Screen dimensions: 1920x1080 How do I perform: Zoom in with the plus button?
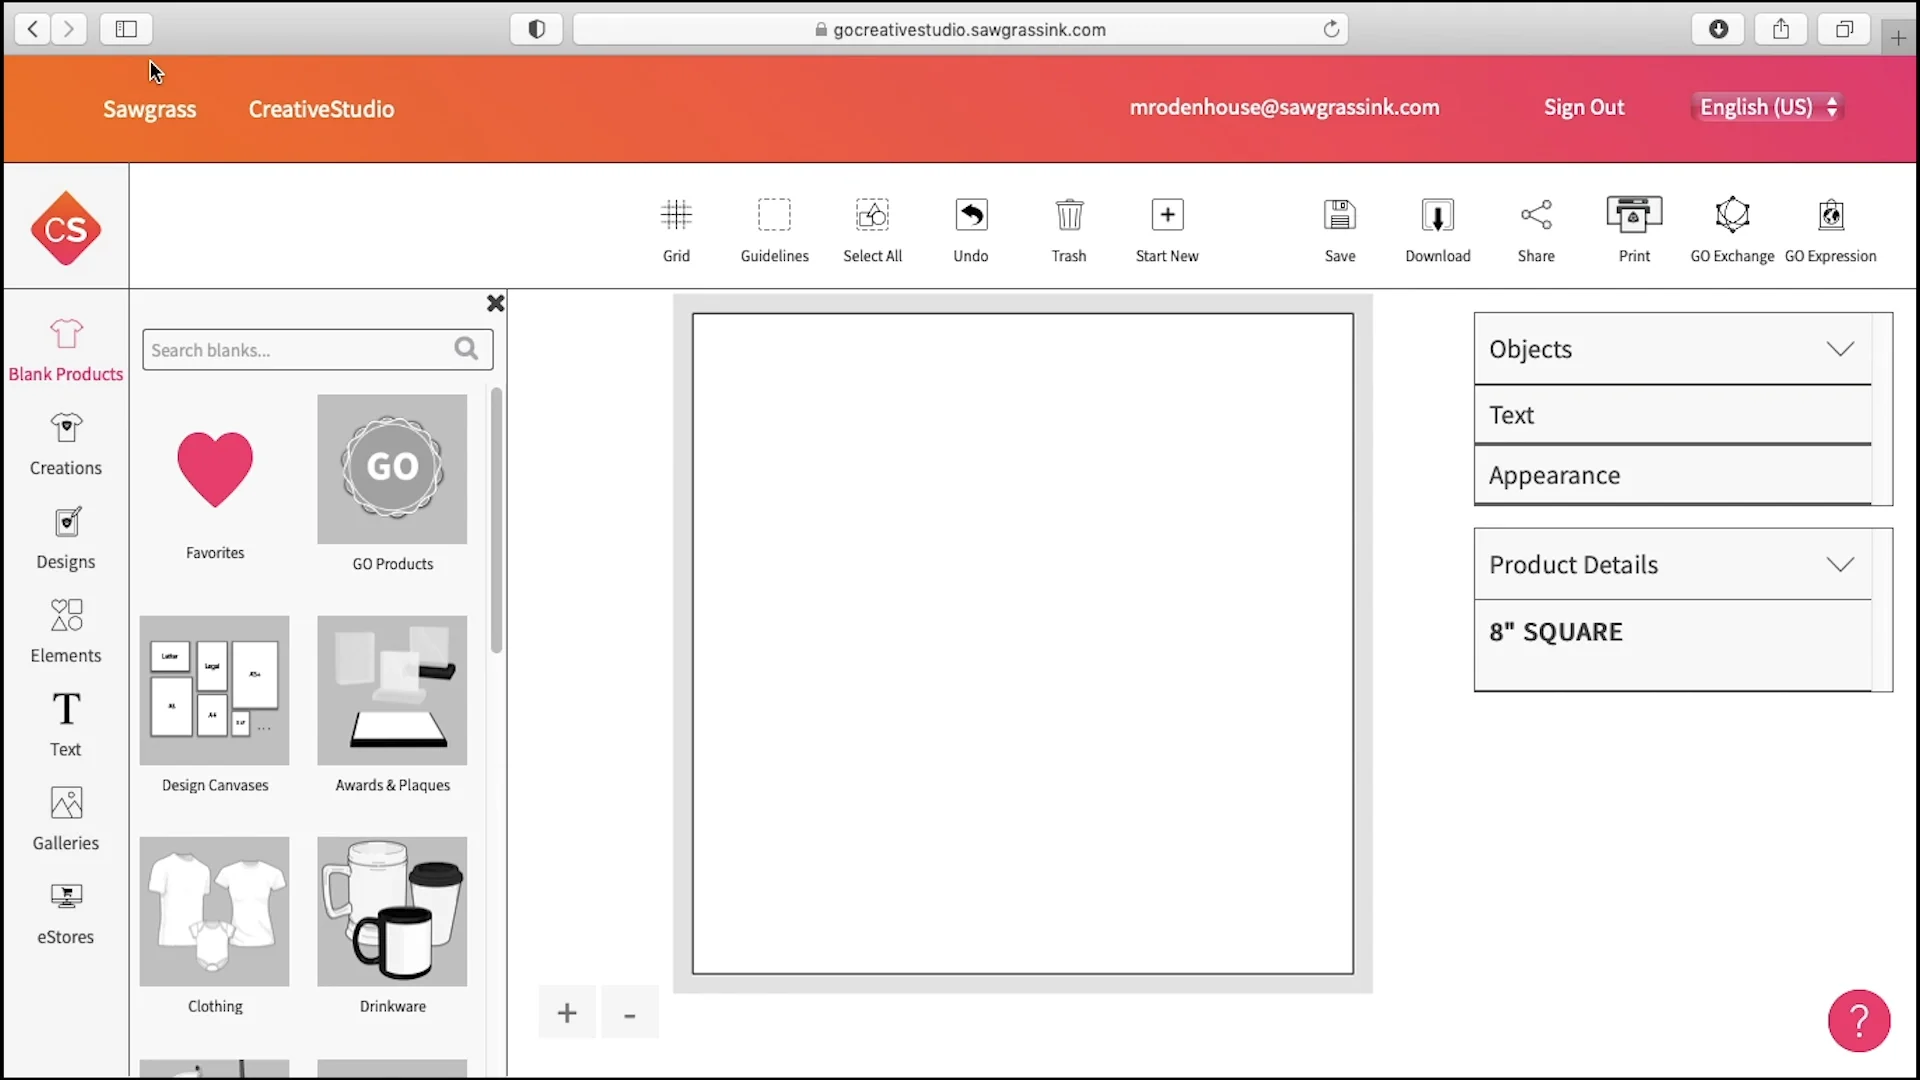(x=567, y=1013)
